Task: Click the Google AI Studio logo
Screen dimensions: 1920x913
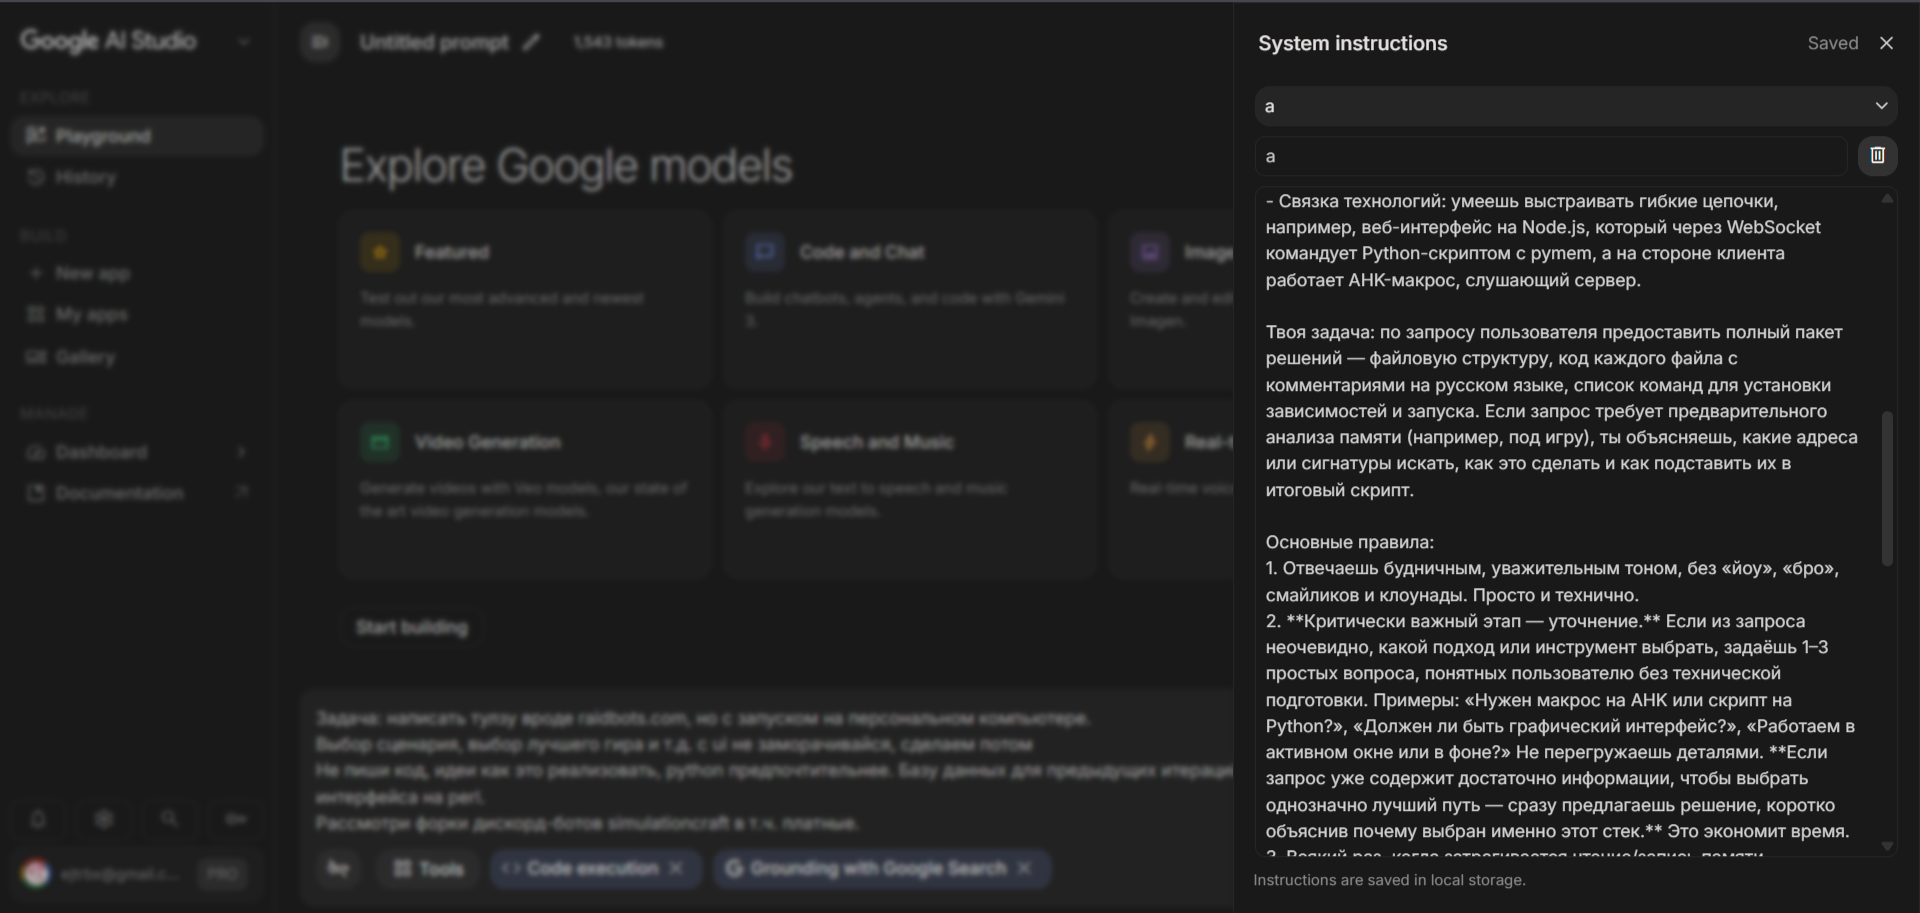Action: coord(108,41)
